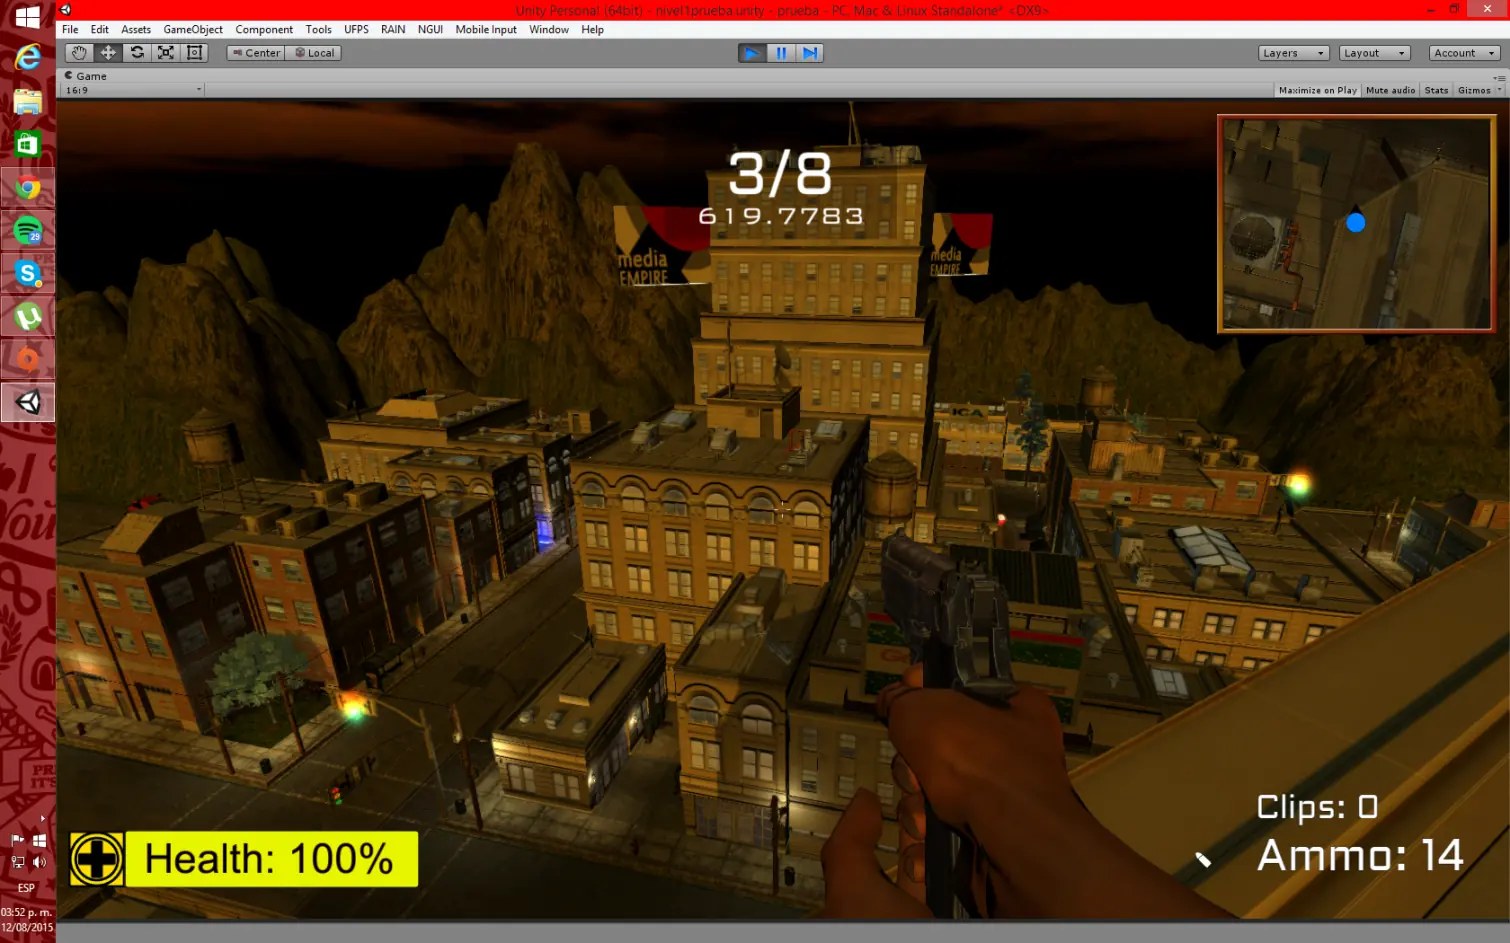Open the Mobile Input menu
1510x943 pixels.
click(x=486, y=29)
